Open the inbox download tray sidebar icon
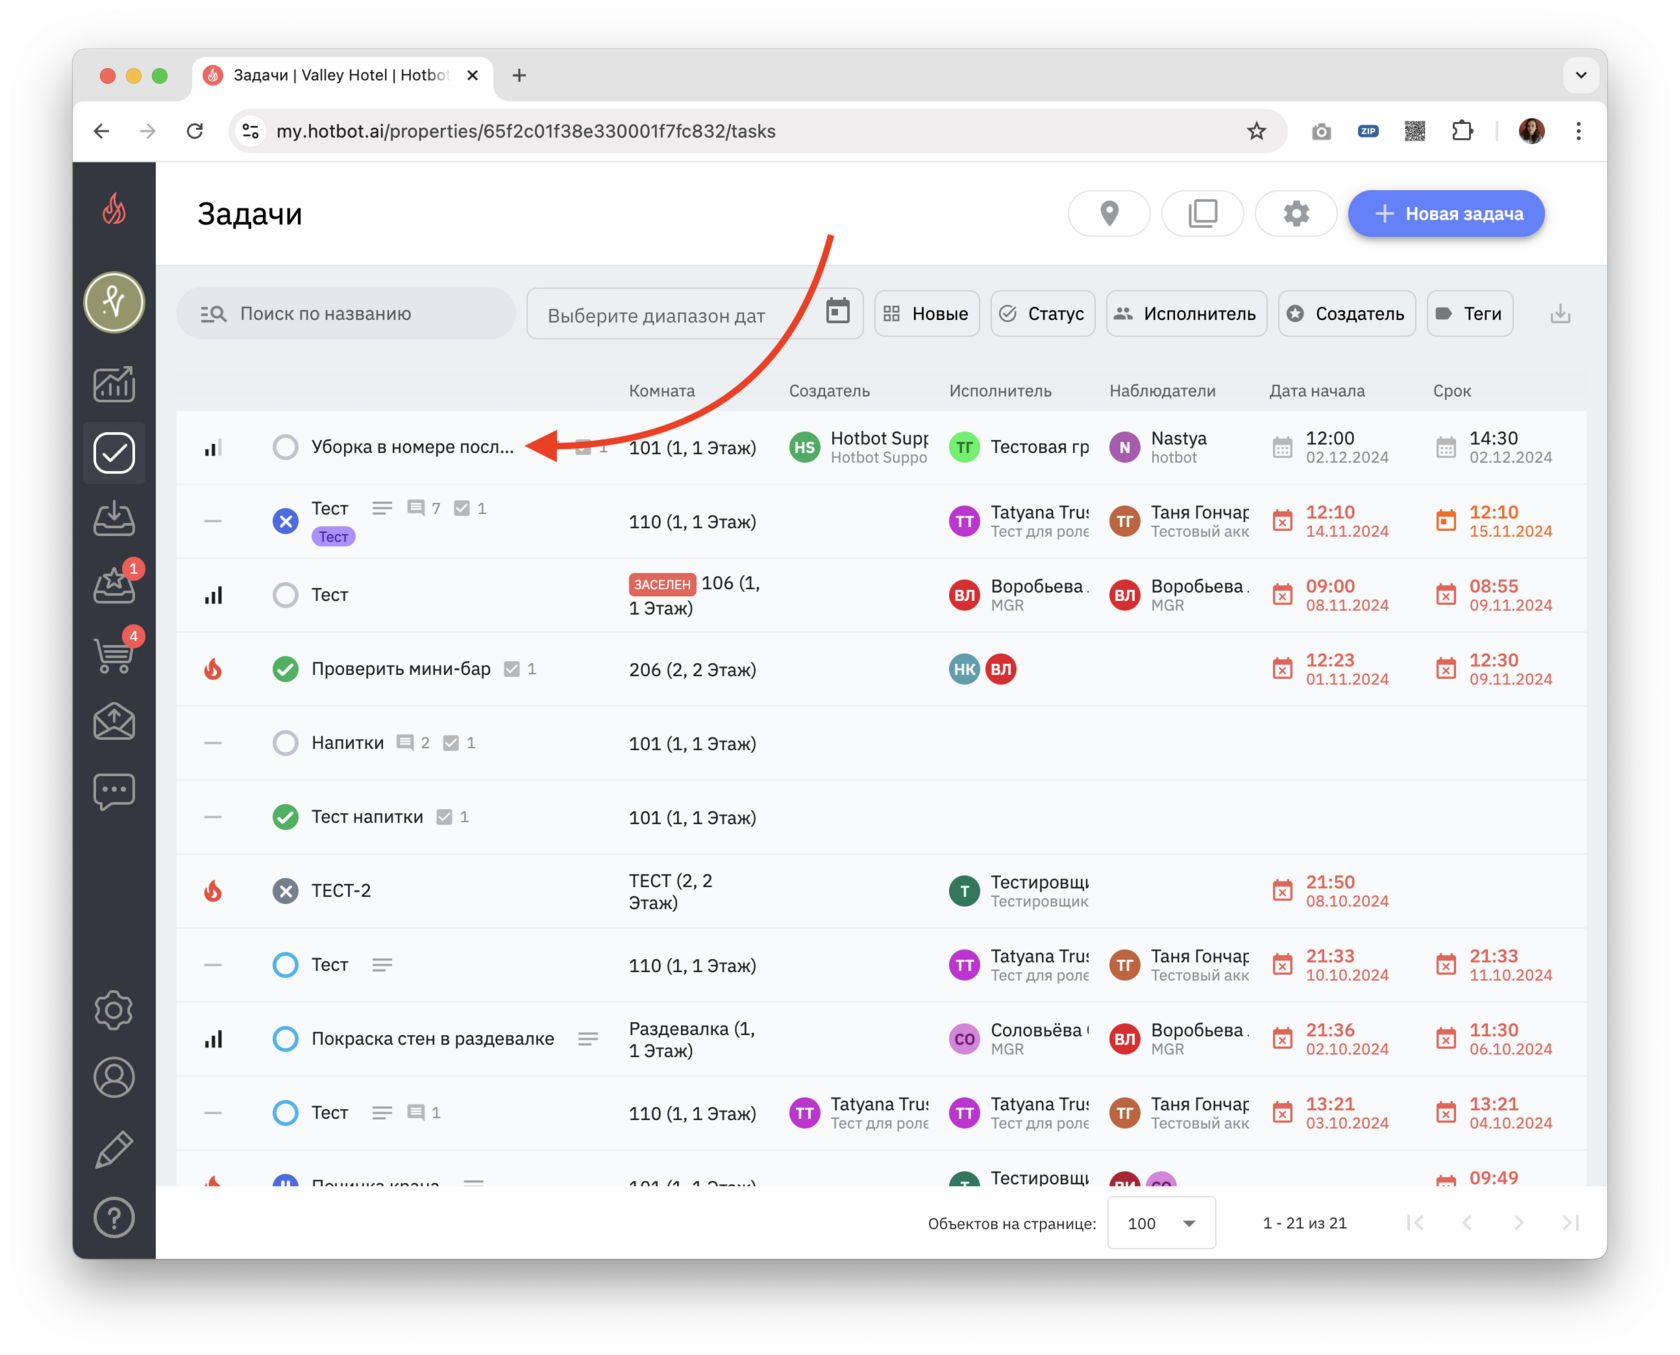This screenshot has height=1355, width=1680. (114, 518)
